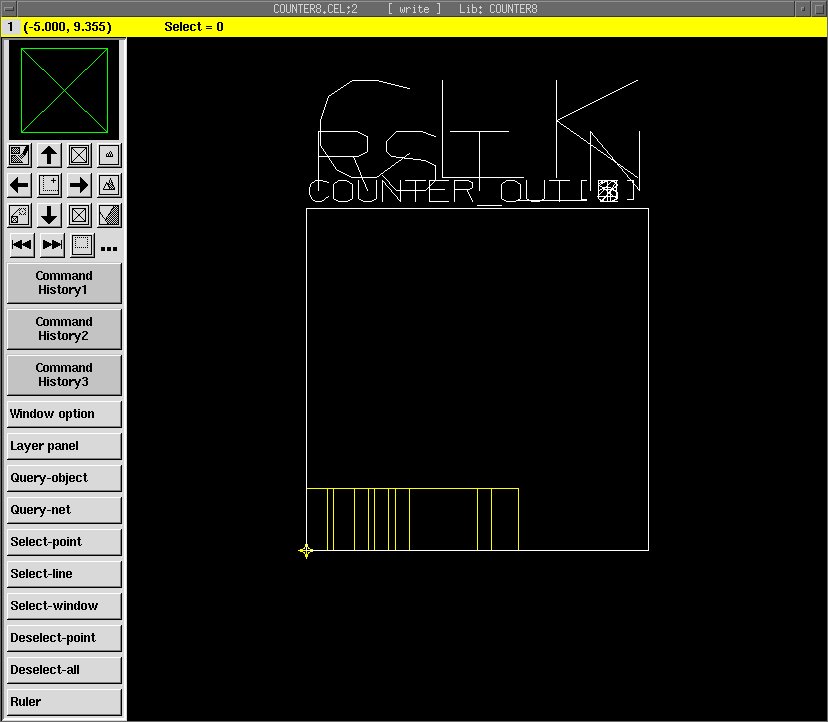Viewport: 828px width, 722px height.
Task: Open the Window option menu
Action: (x=64, y=414)
